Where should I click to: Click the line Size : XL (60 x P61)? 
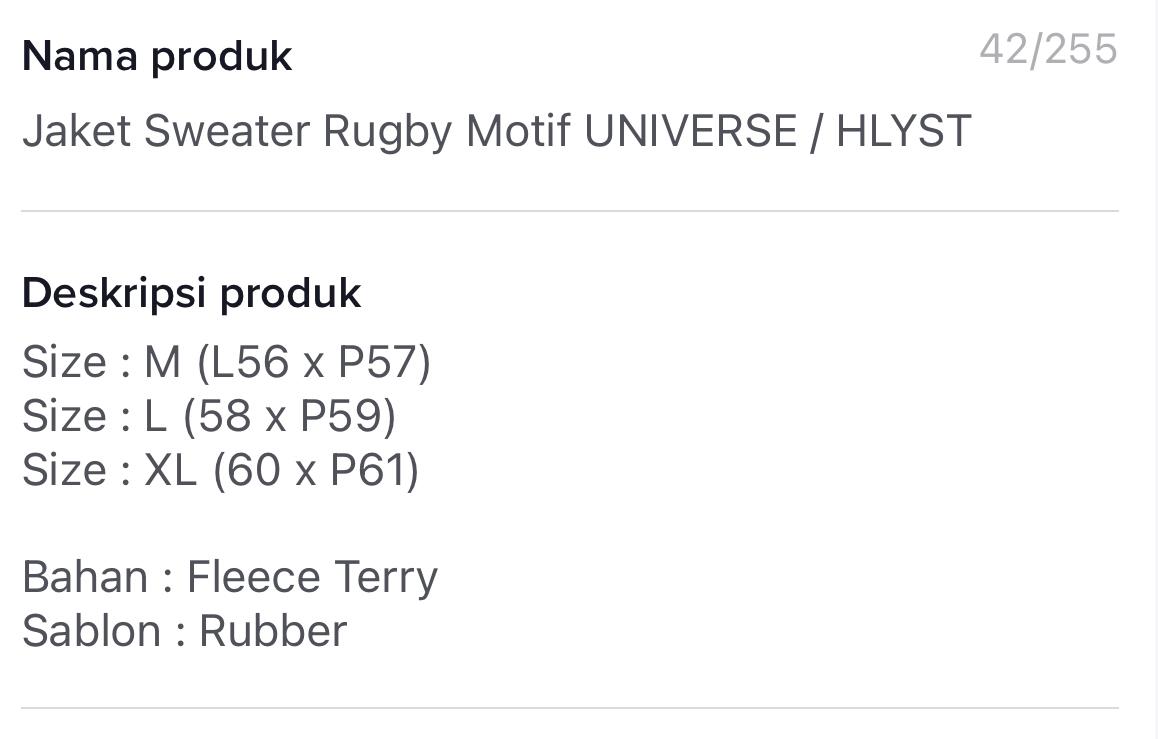coord(222,469)
